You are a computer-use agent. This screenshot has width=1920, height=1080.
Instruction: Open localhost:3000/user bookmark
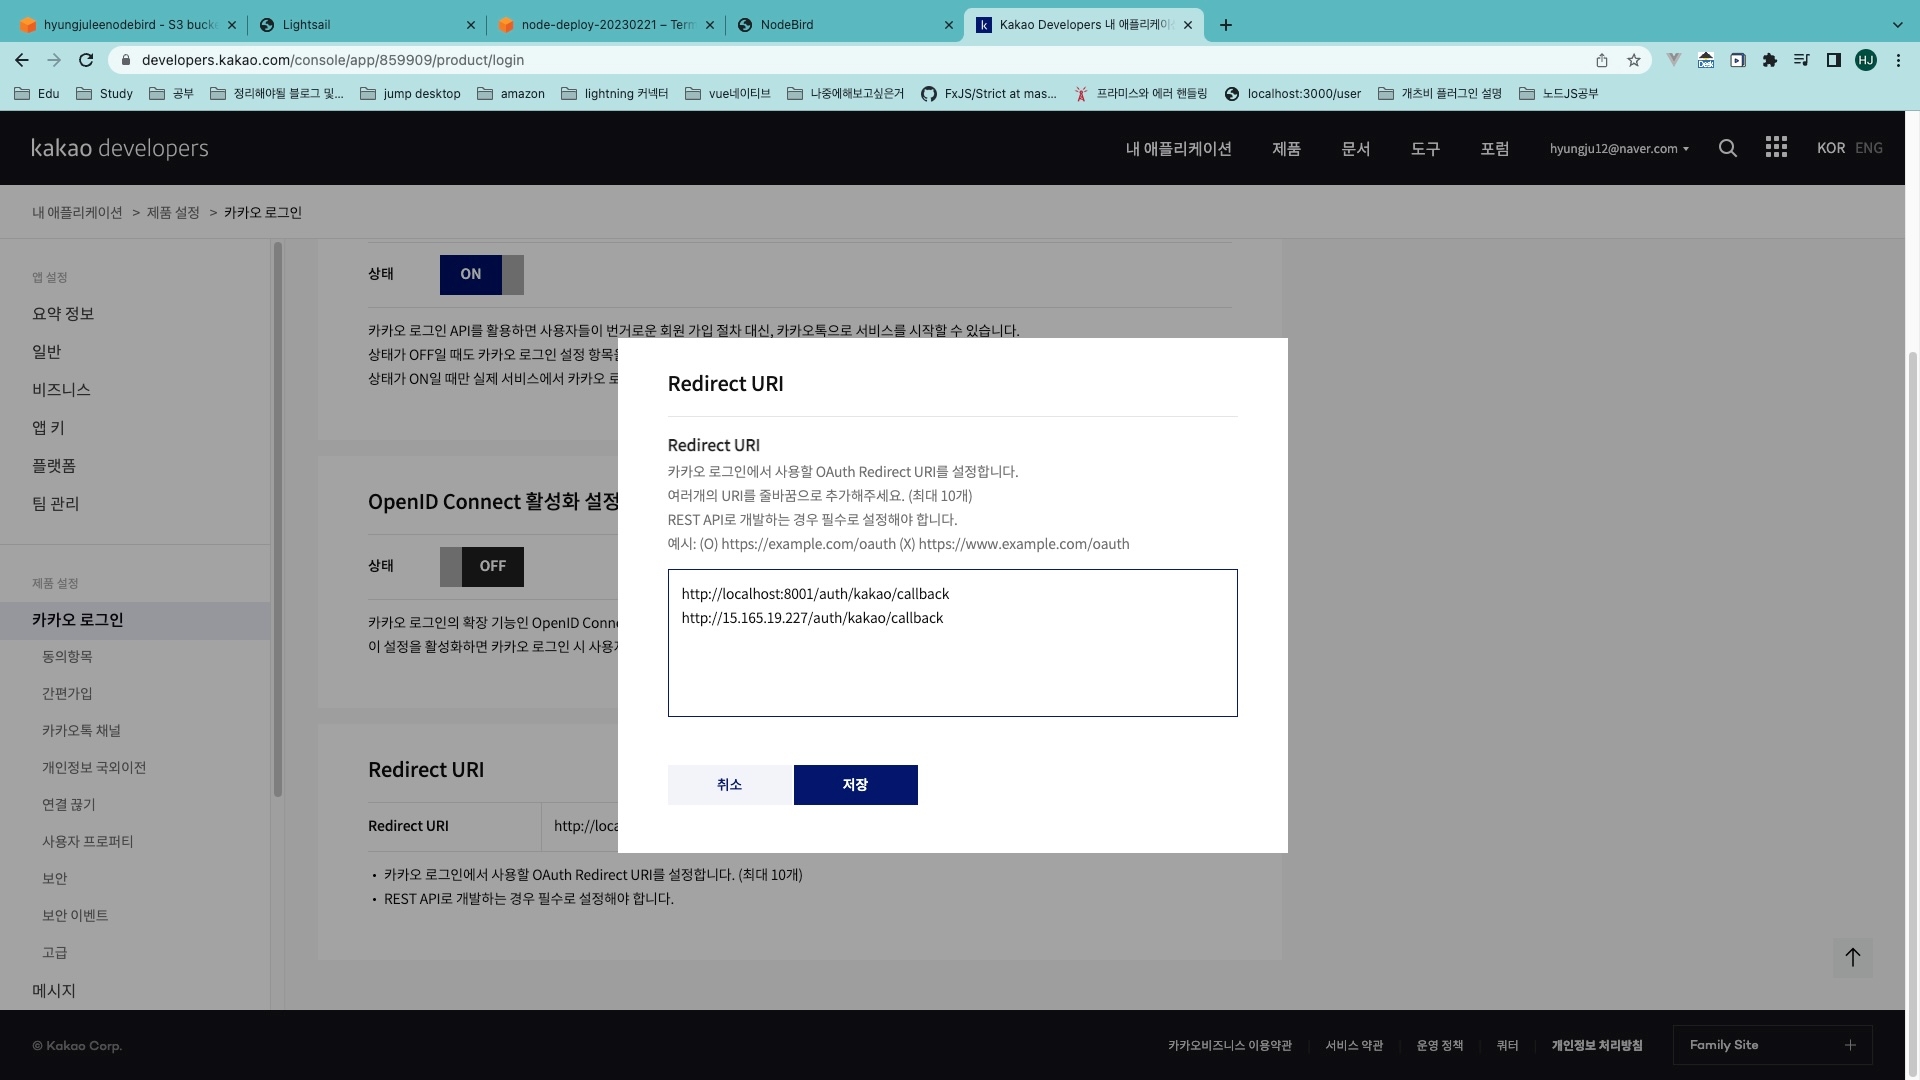tap(1292, 94)
